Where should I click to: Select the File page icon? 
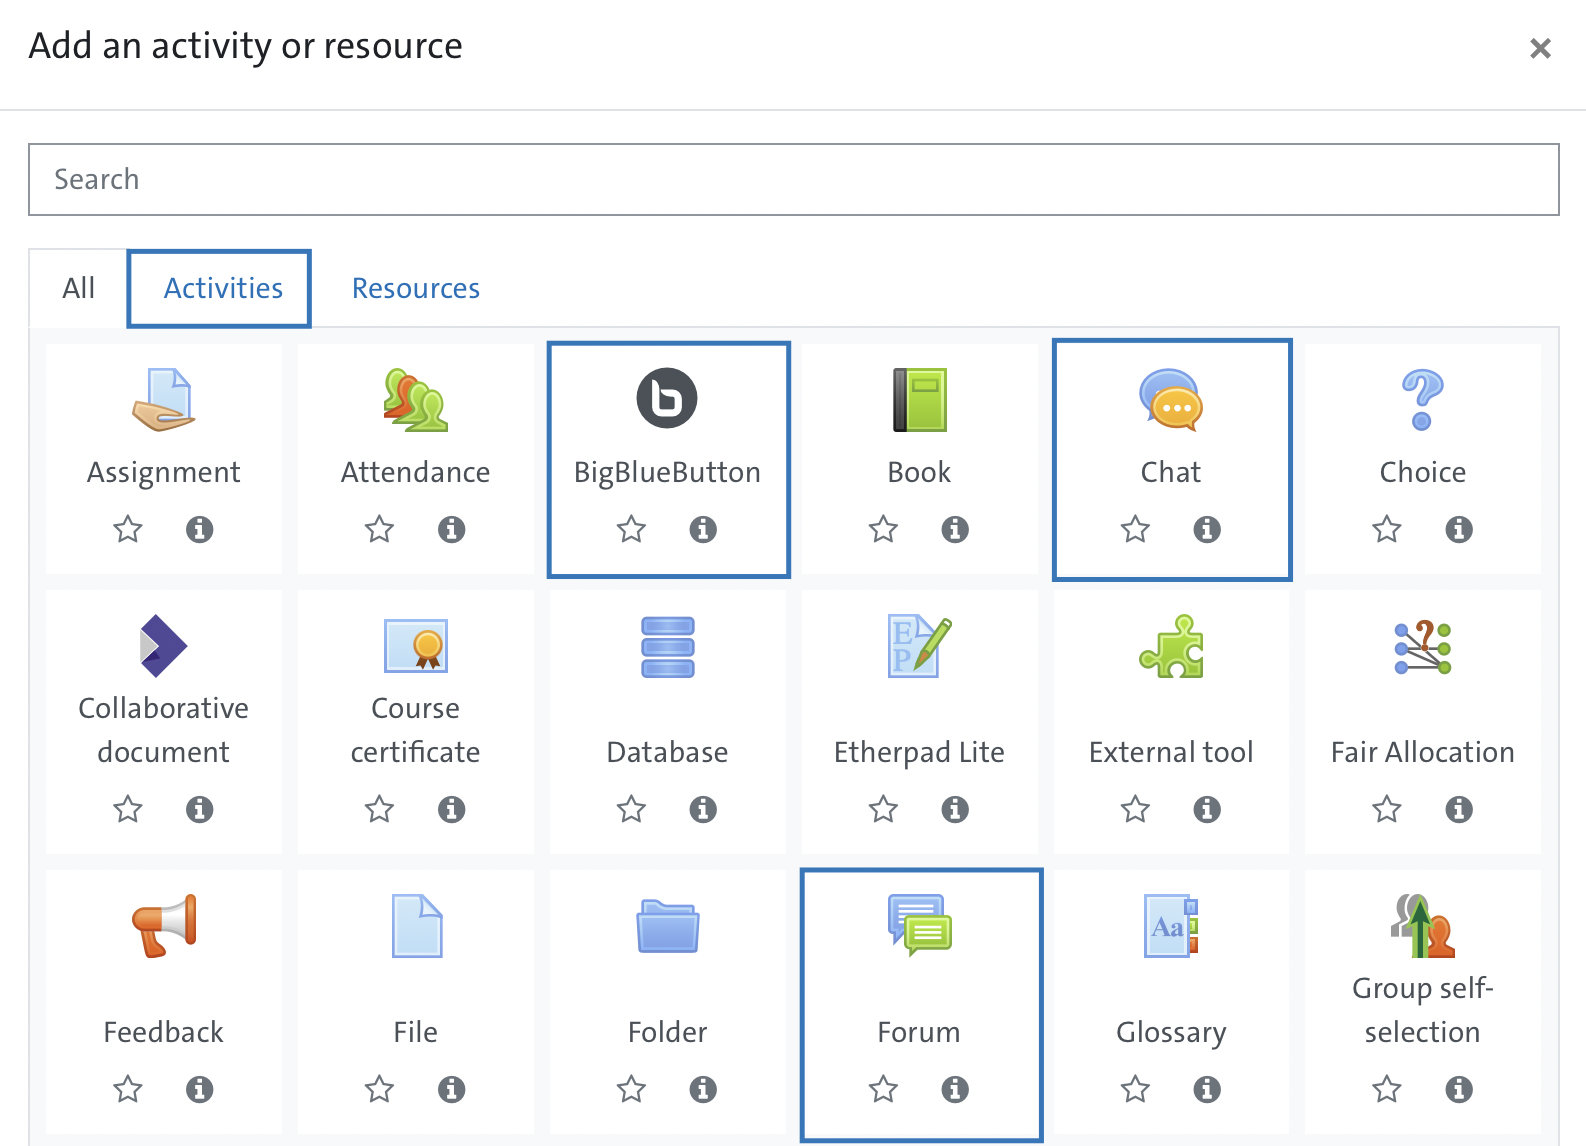coord(416,925)
